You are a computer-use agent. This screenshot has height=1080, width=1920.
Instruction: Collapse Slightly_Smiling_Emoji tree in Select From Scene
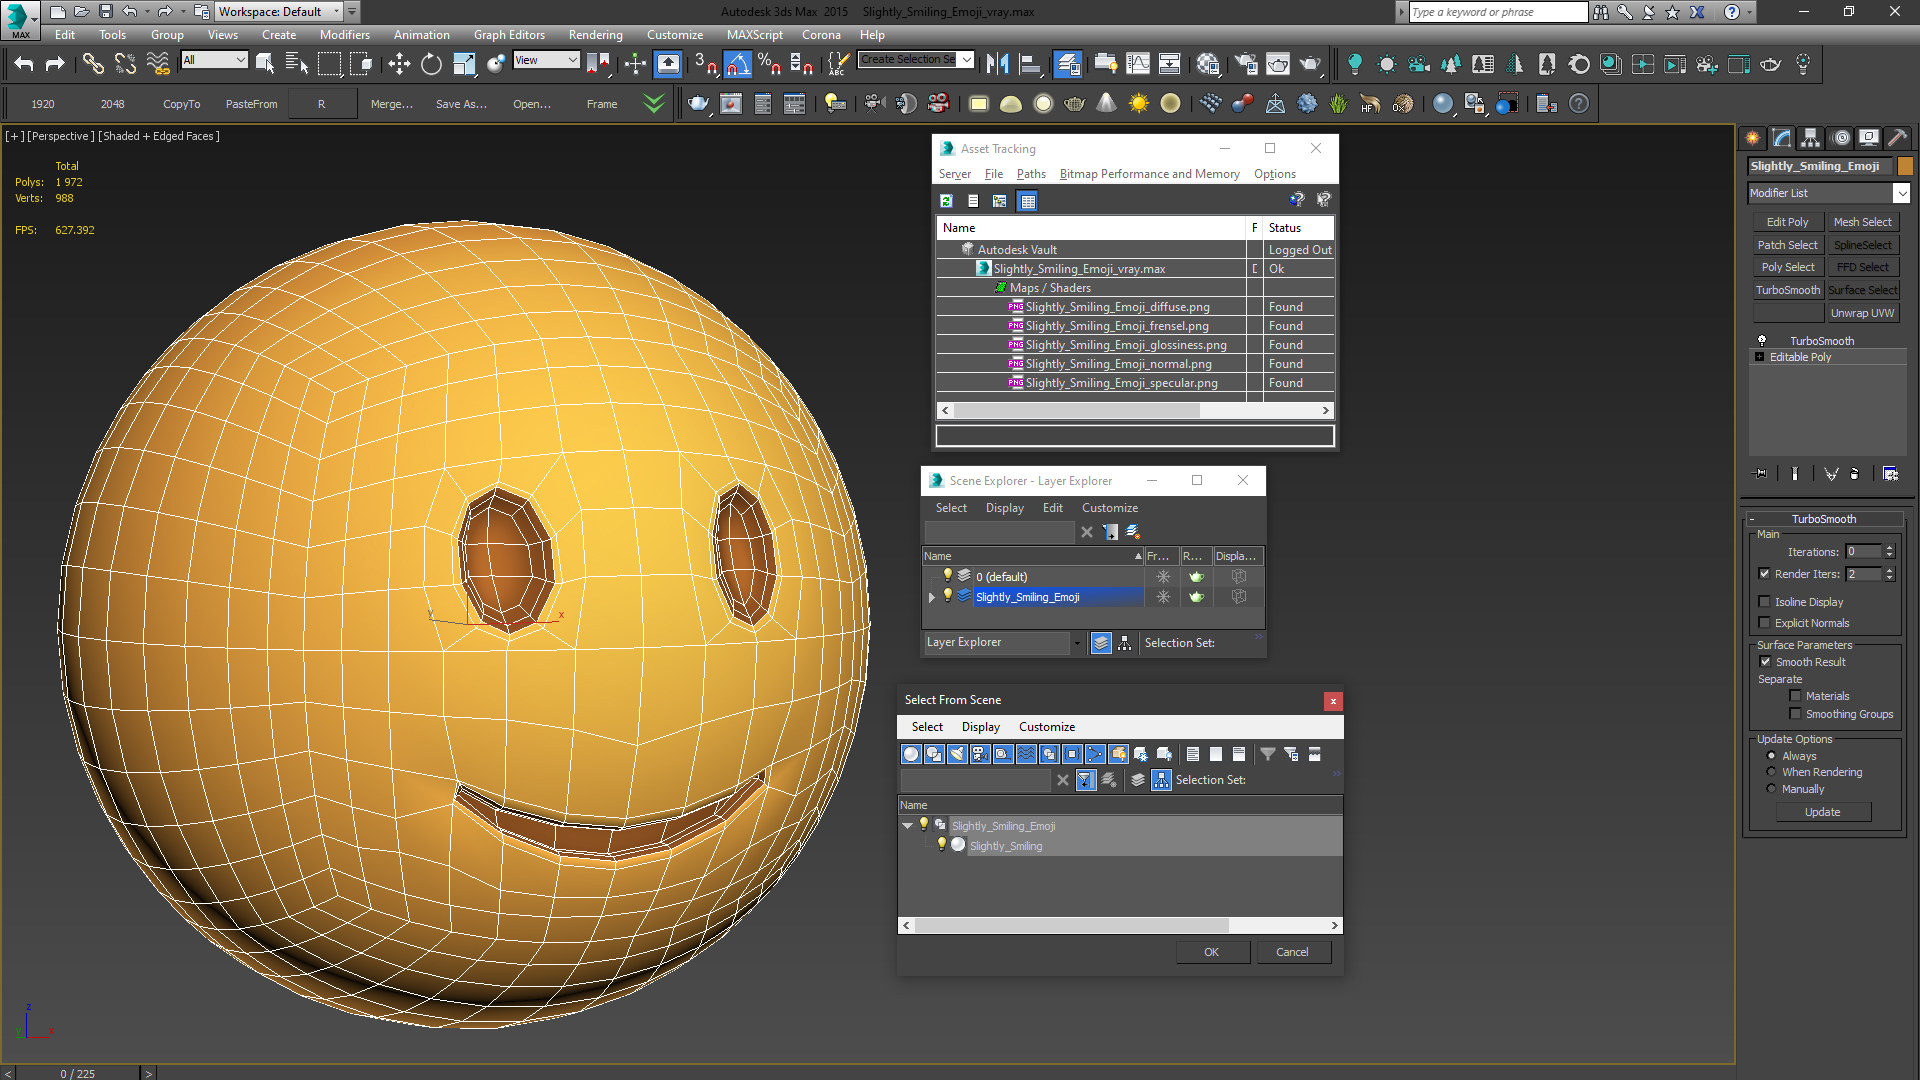pos(907,826)
